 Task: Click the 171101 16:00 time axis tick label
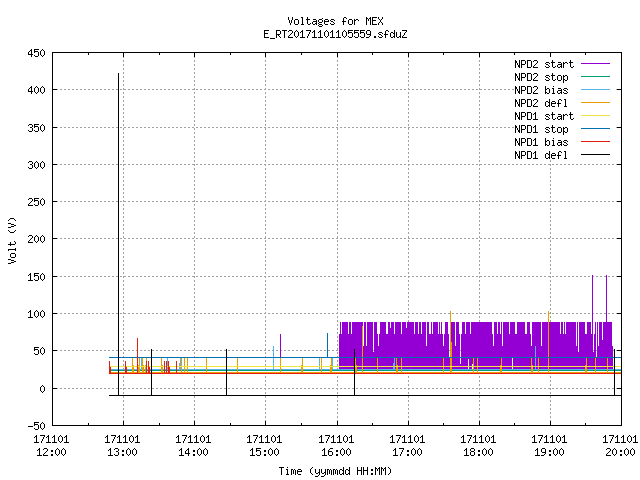[336, 446]
